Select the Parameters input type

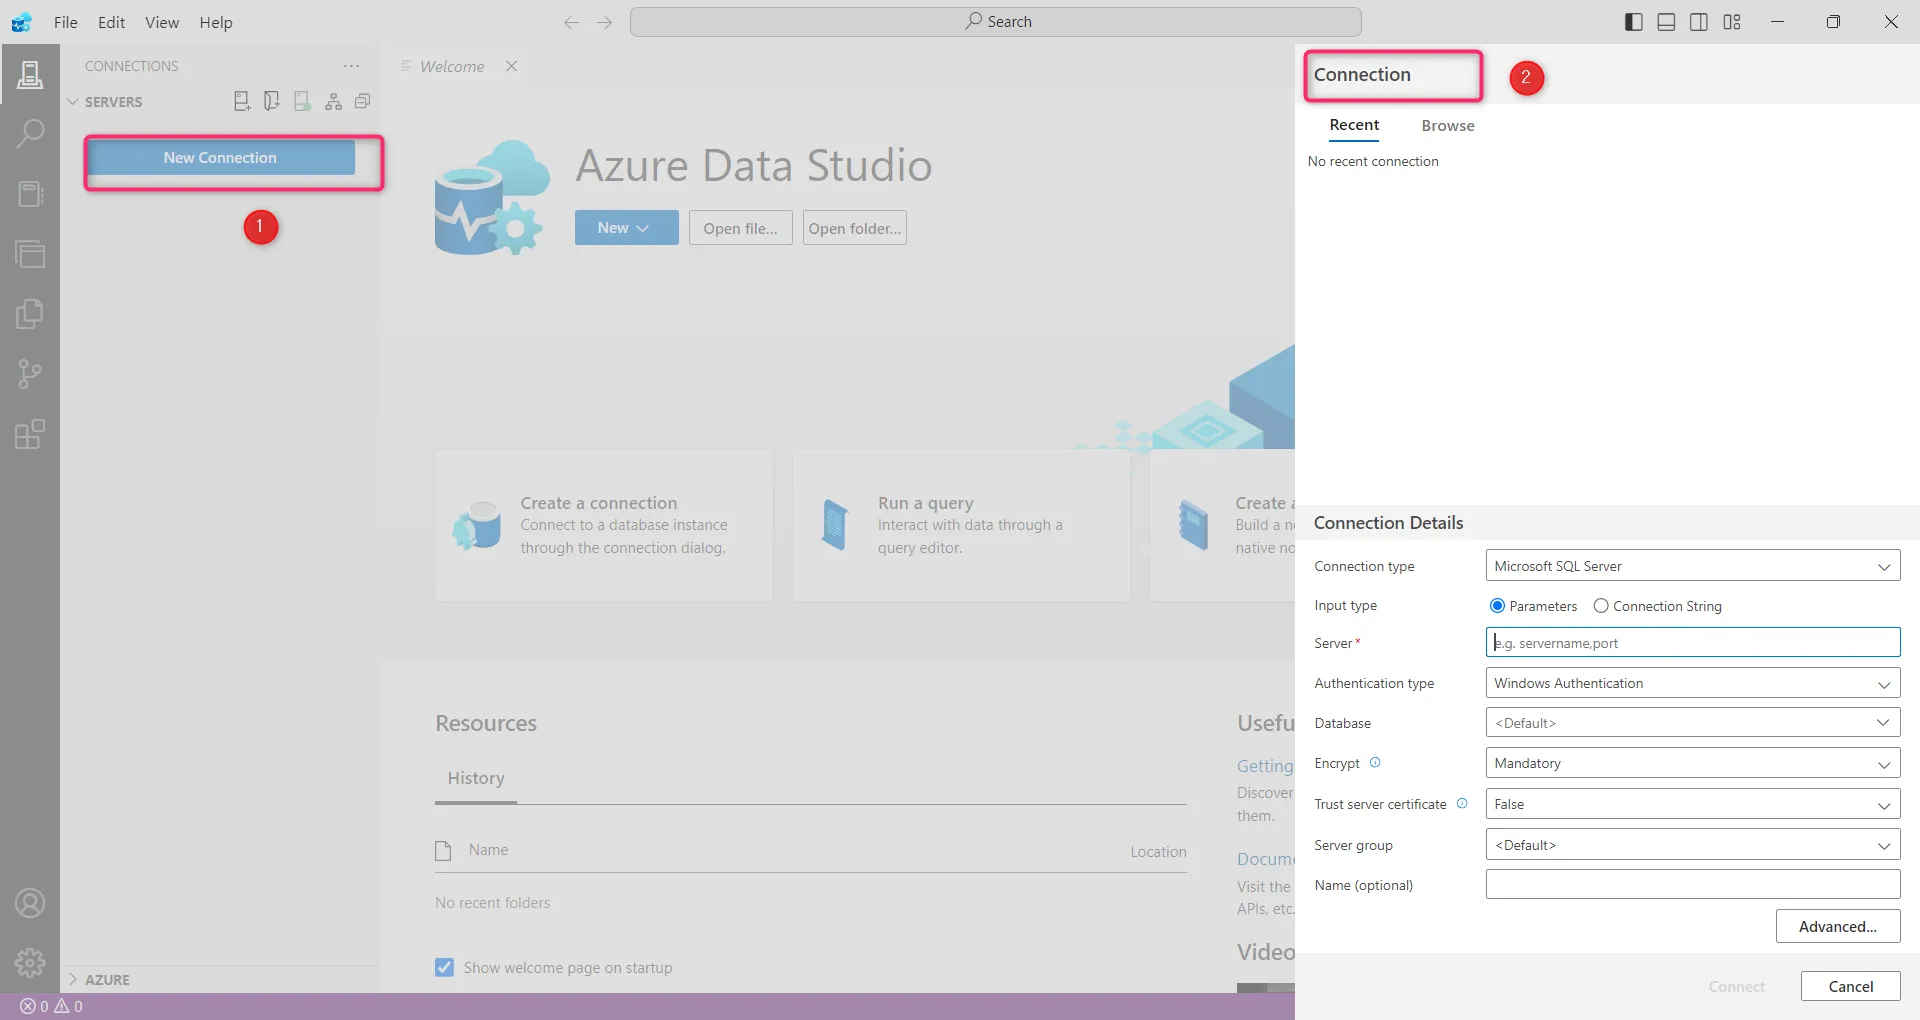coord(1497,606)
